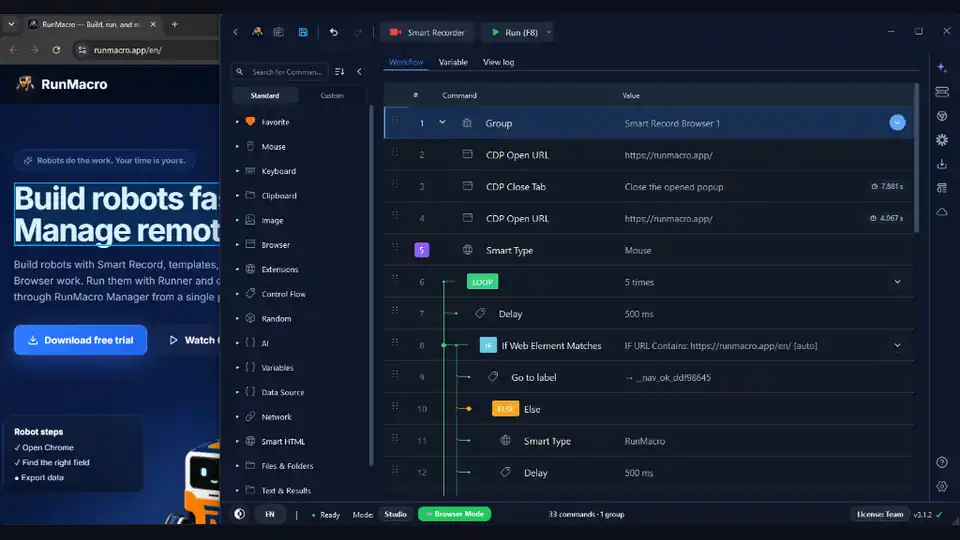Click the back arrow in RunMacro toolbar
Viewport: 960px width, 540px height.
236,32
